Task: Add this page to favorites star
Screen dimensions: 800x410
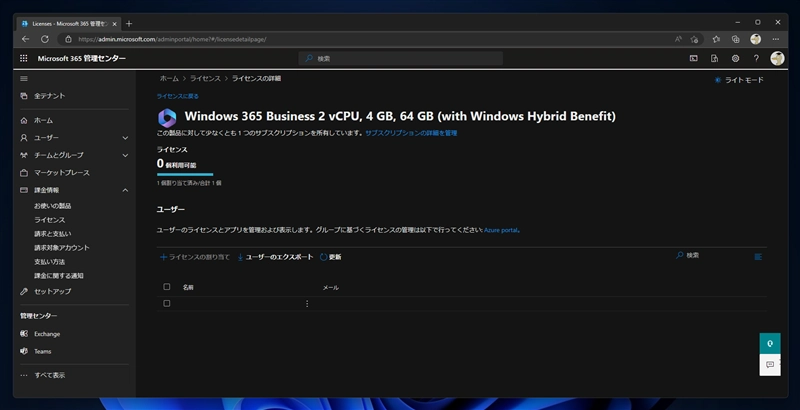Action: 694,39
